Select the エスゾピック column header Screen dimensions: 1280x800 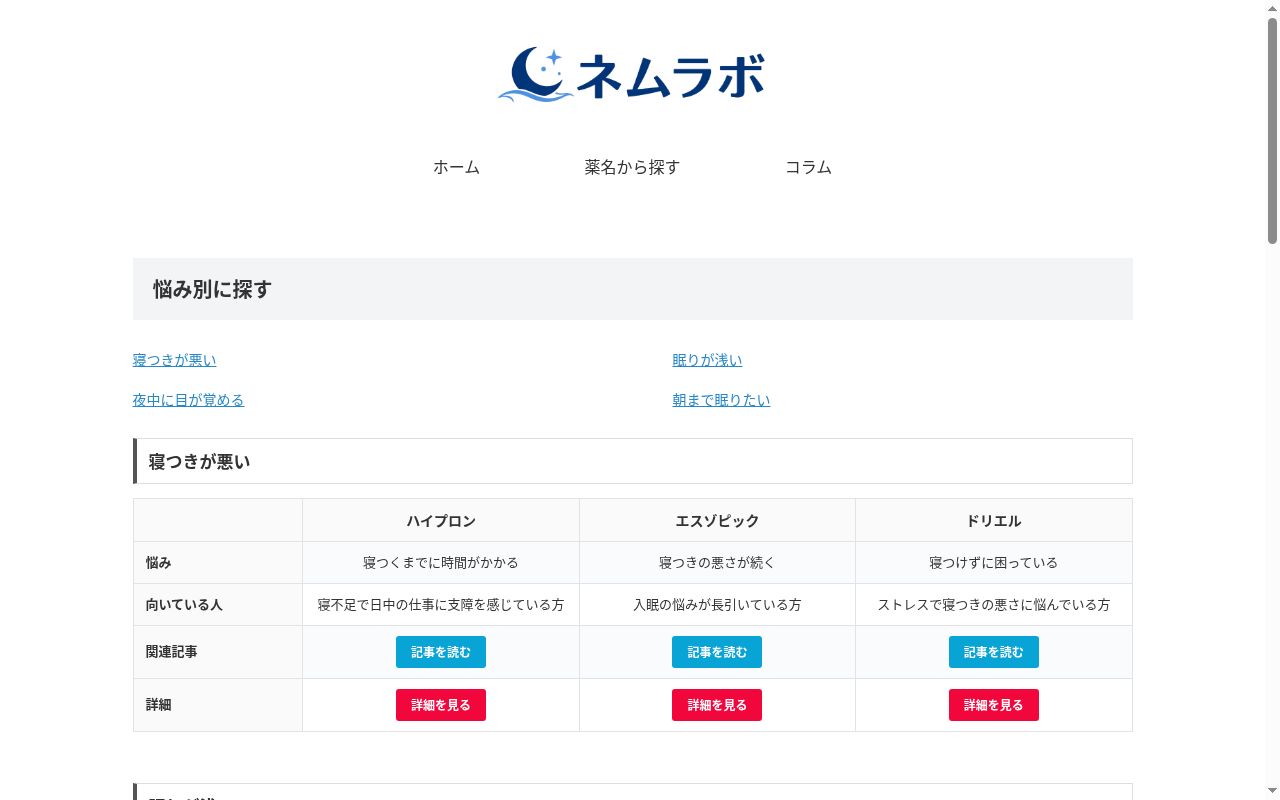pyautogui.click(x=717, y=521)
